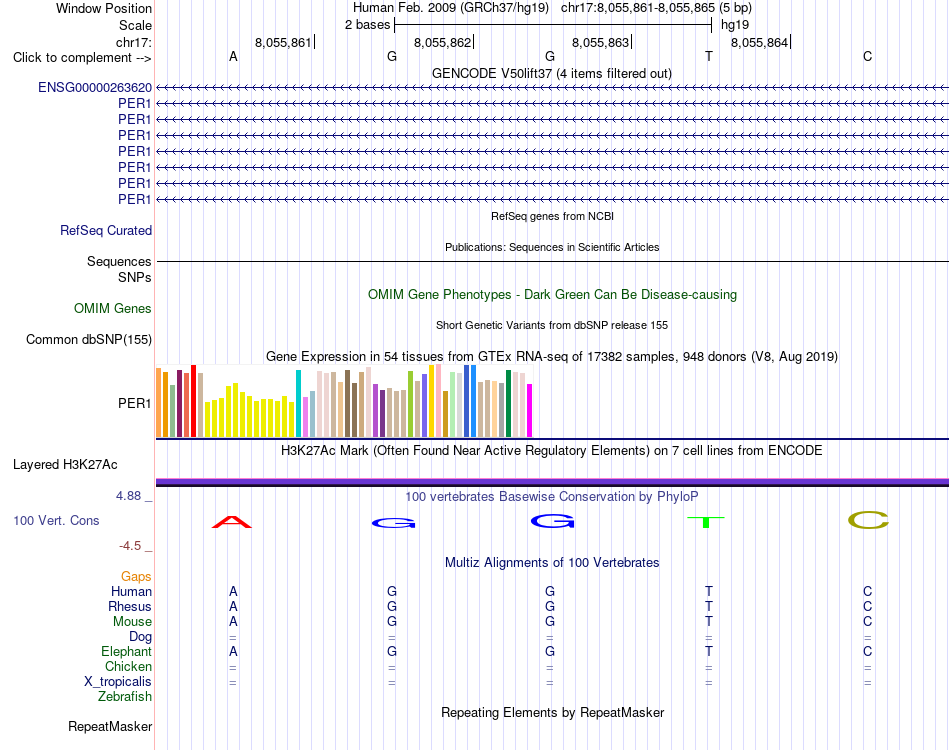Click the 'RefSeq genes from NCBI' track title
This screenshot has height=750, width=950.
pyautogui.click(x=553, y=216)
